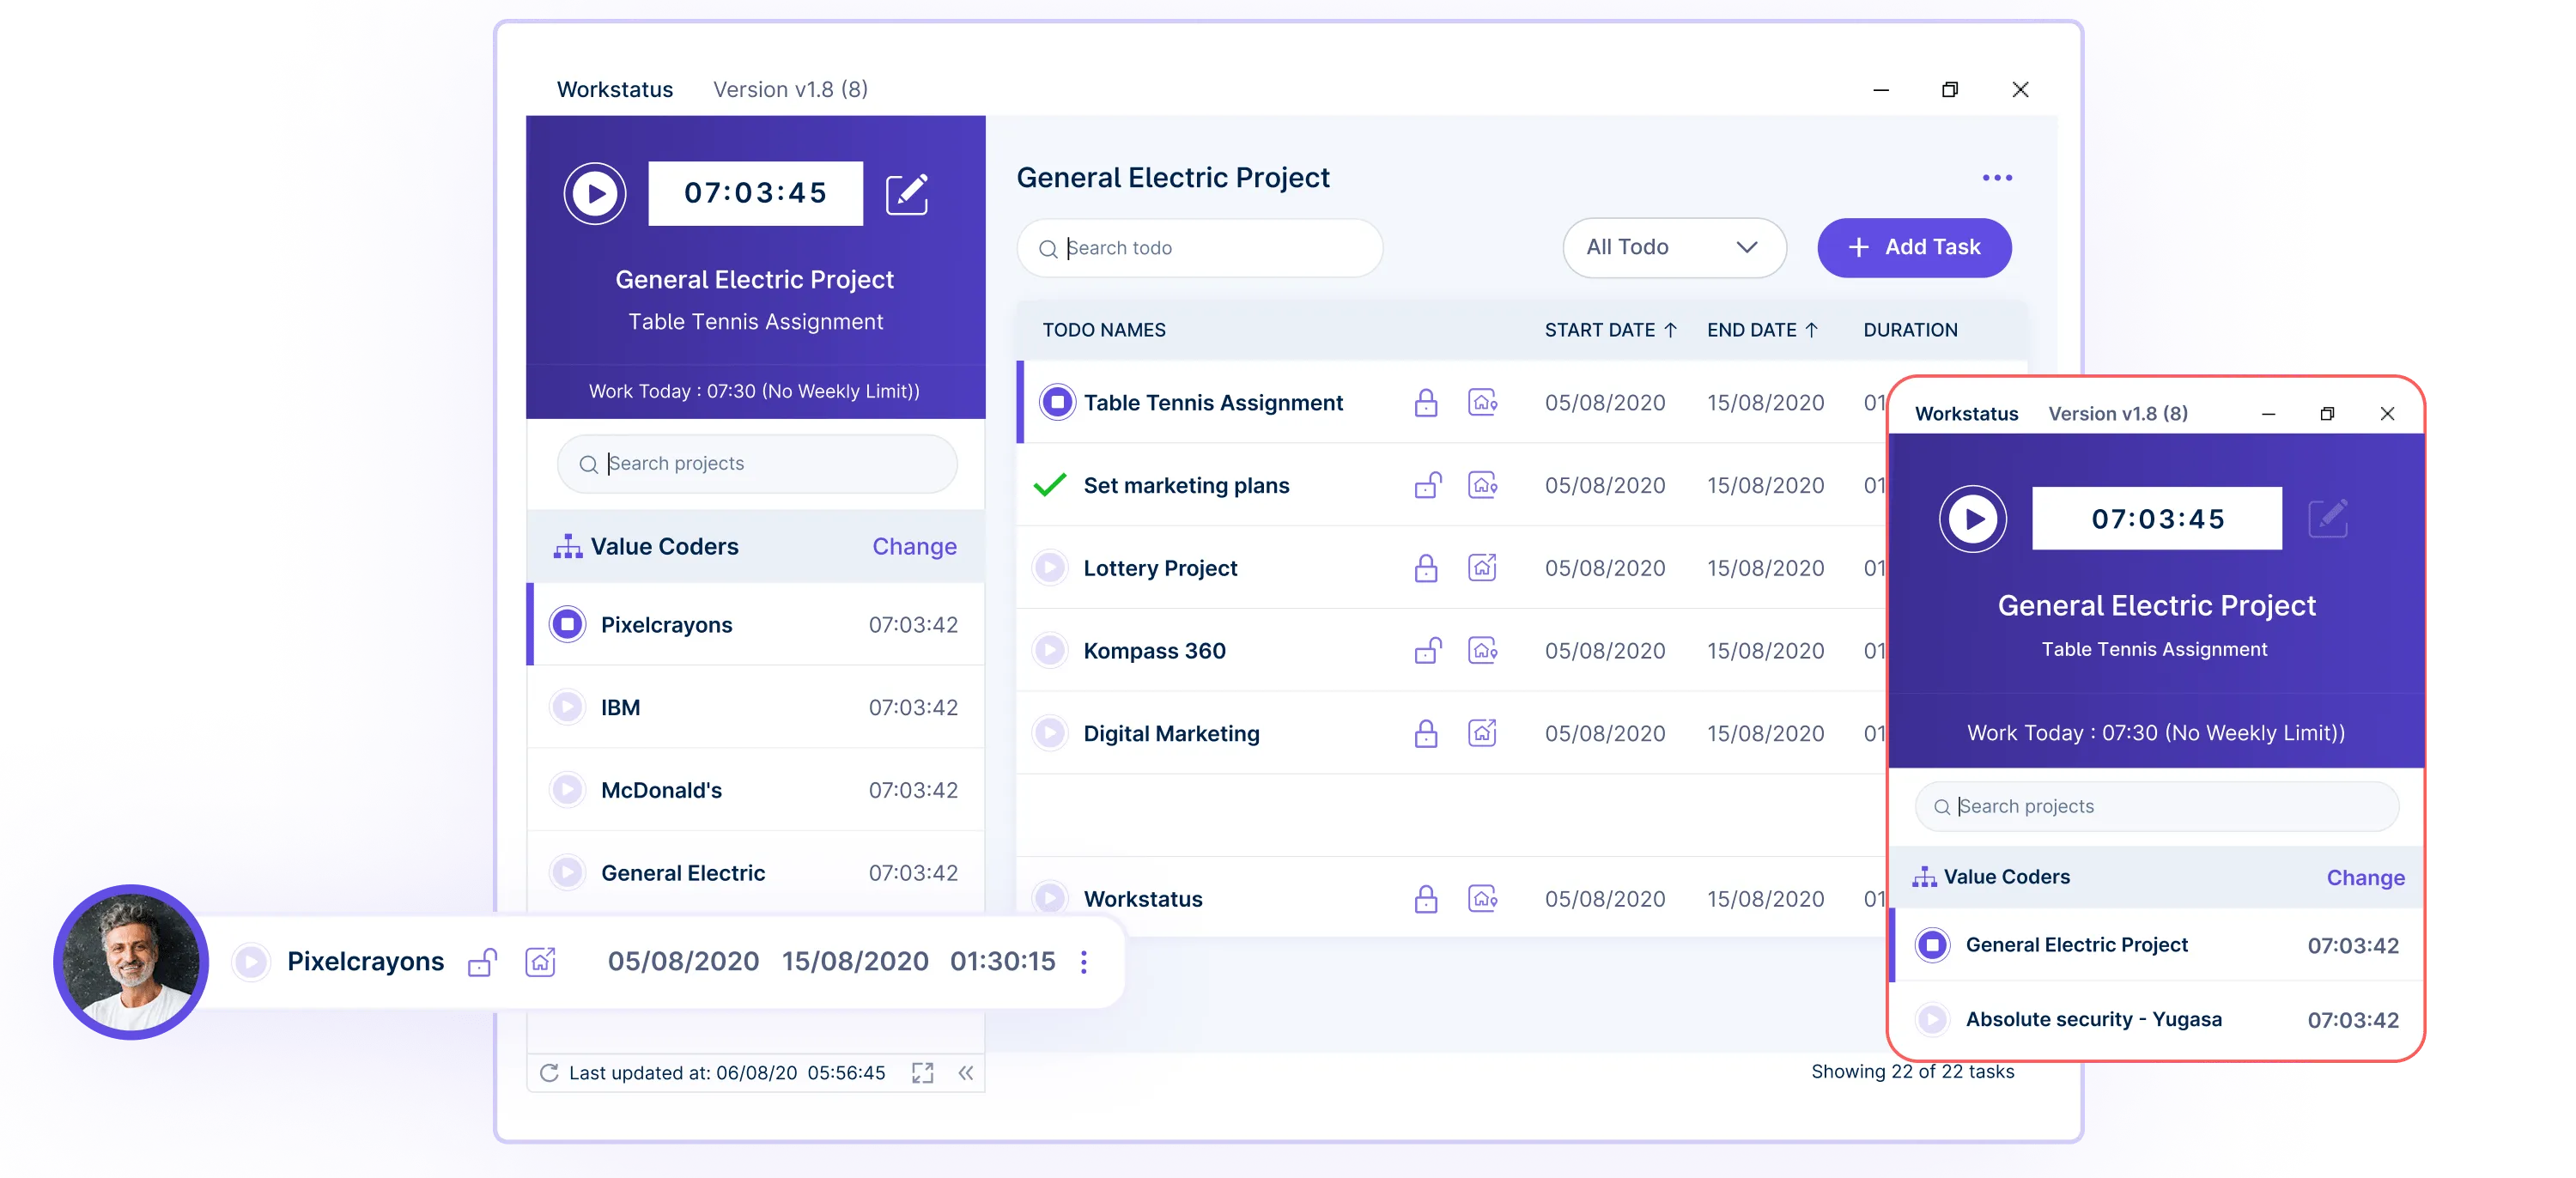Click Value Coders organization icon in main sidebar
The height and width of the screenshot is (1178, 2576).
pyautogui.click(x=568, y=546)
